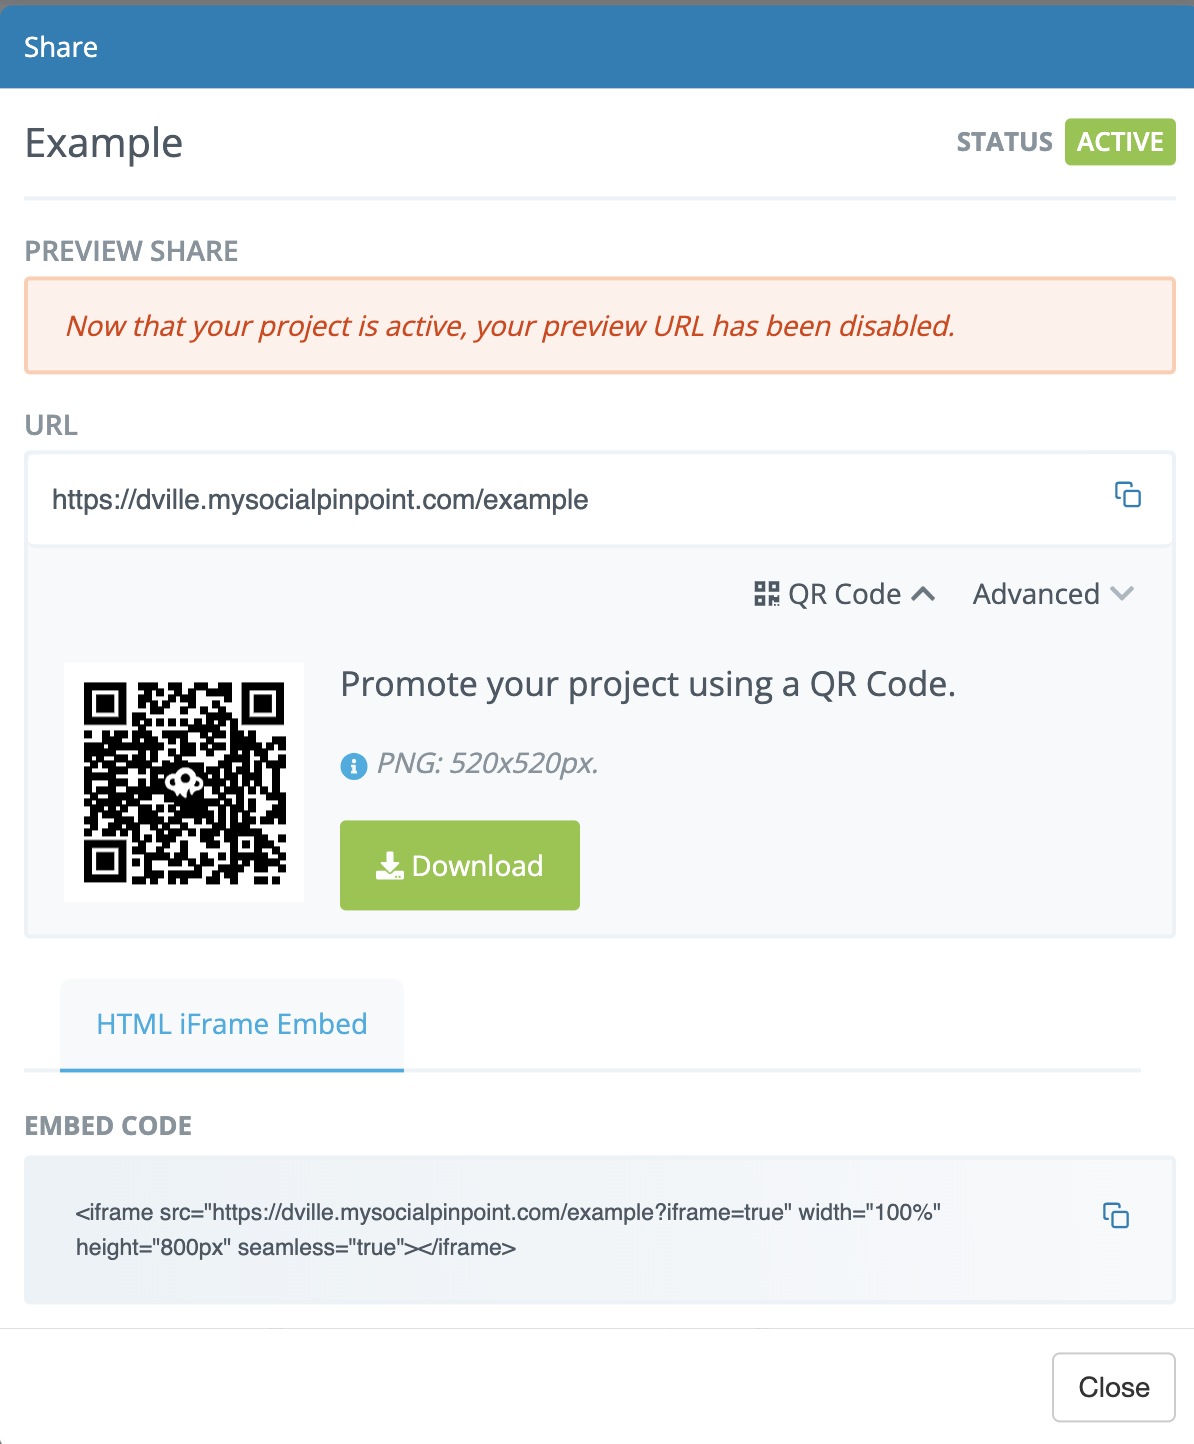Click the embed code text block

508,1230
